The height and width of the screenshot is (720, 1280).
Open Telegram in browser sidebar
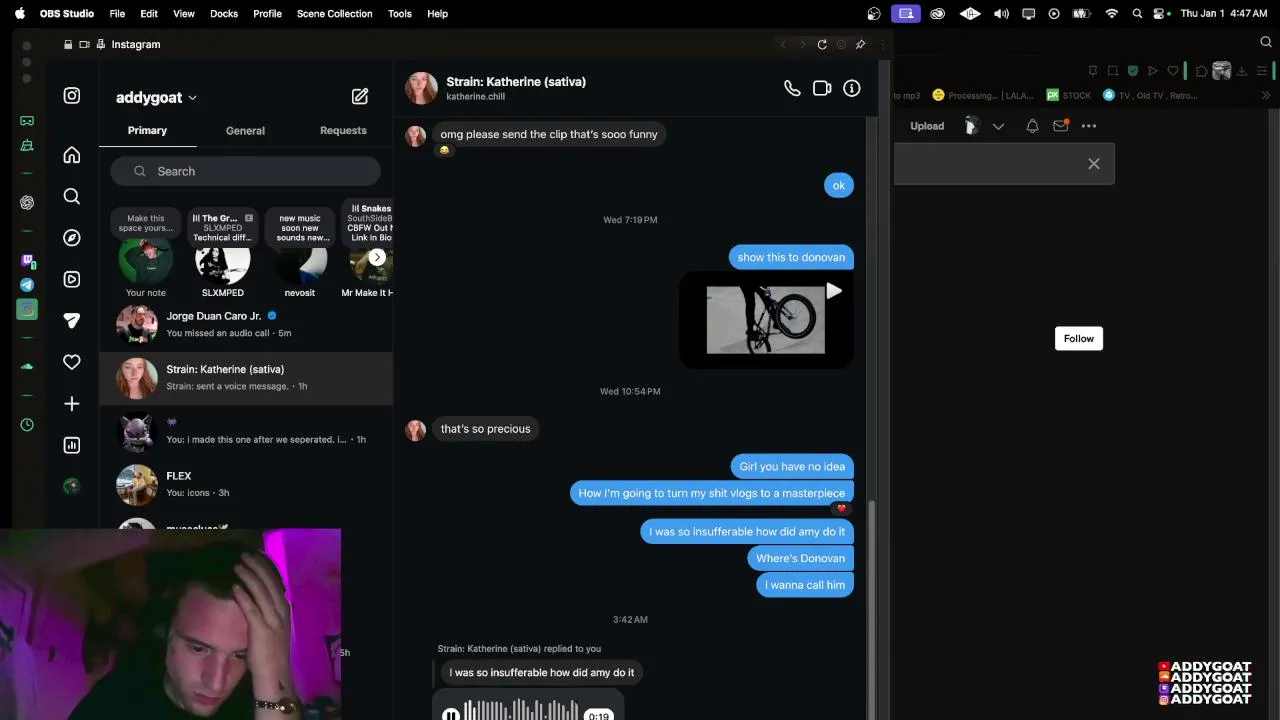tap(27, 285)
